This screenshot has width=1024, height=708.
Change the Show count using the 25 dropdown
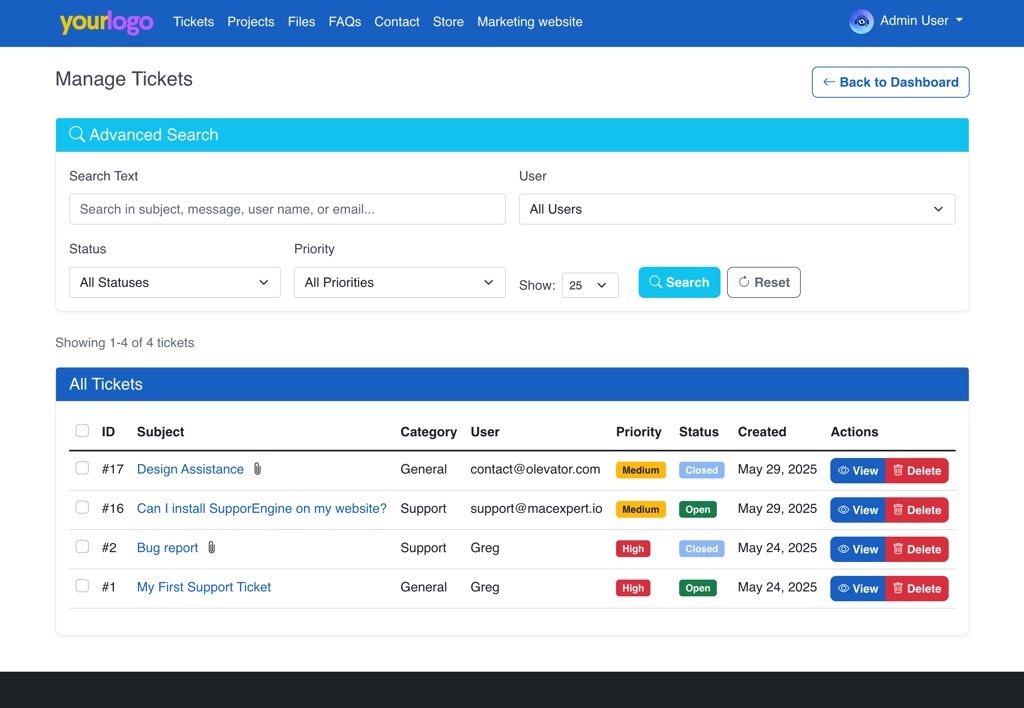[x=590, y=285]
